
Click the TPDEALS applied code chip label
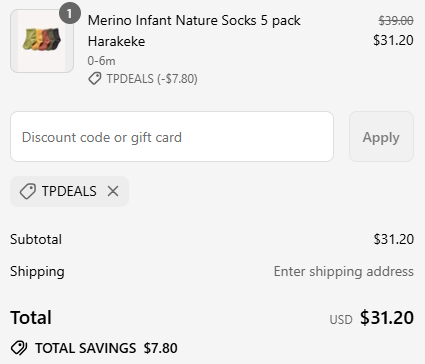69,191
